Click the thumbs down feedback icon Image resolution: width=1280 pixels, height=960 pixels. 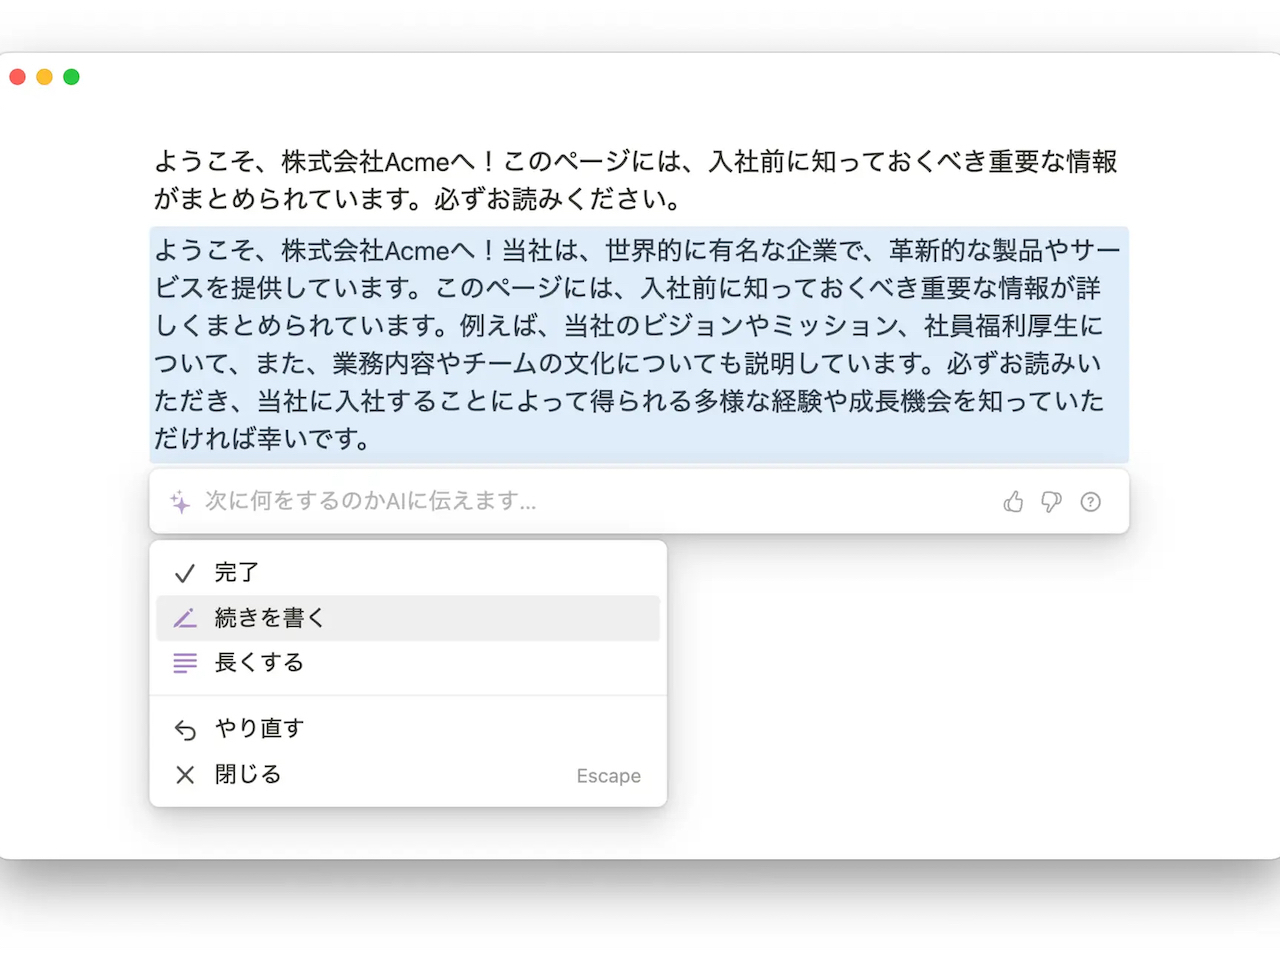point(1051,501)
